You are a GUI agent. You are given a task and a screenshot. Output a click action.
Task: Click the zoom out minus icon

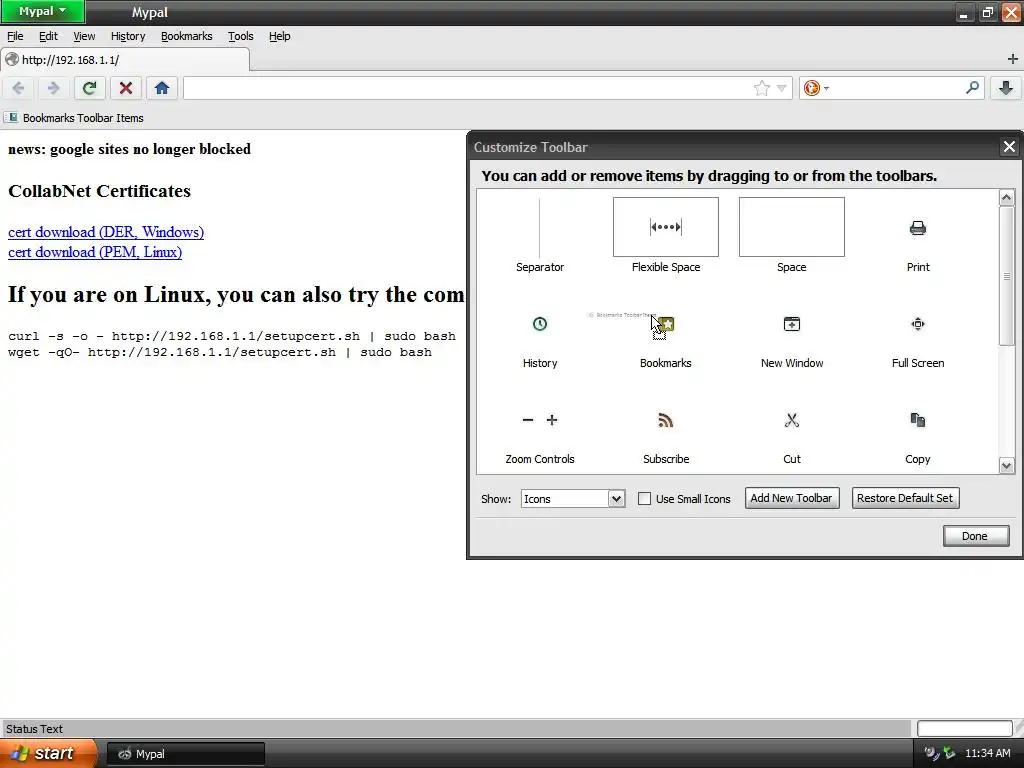[528, 420]
